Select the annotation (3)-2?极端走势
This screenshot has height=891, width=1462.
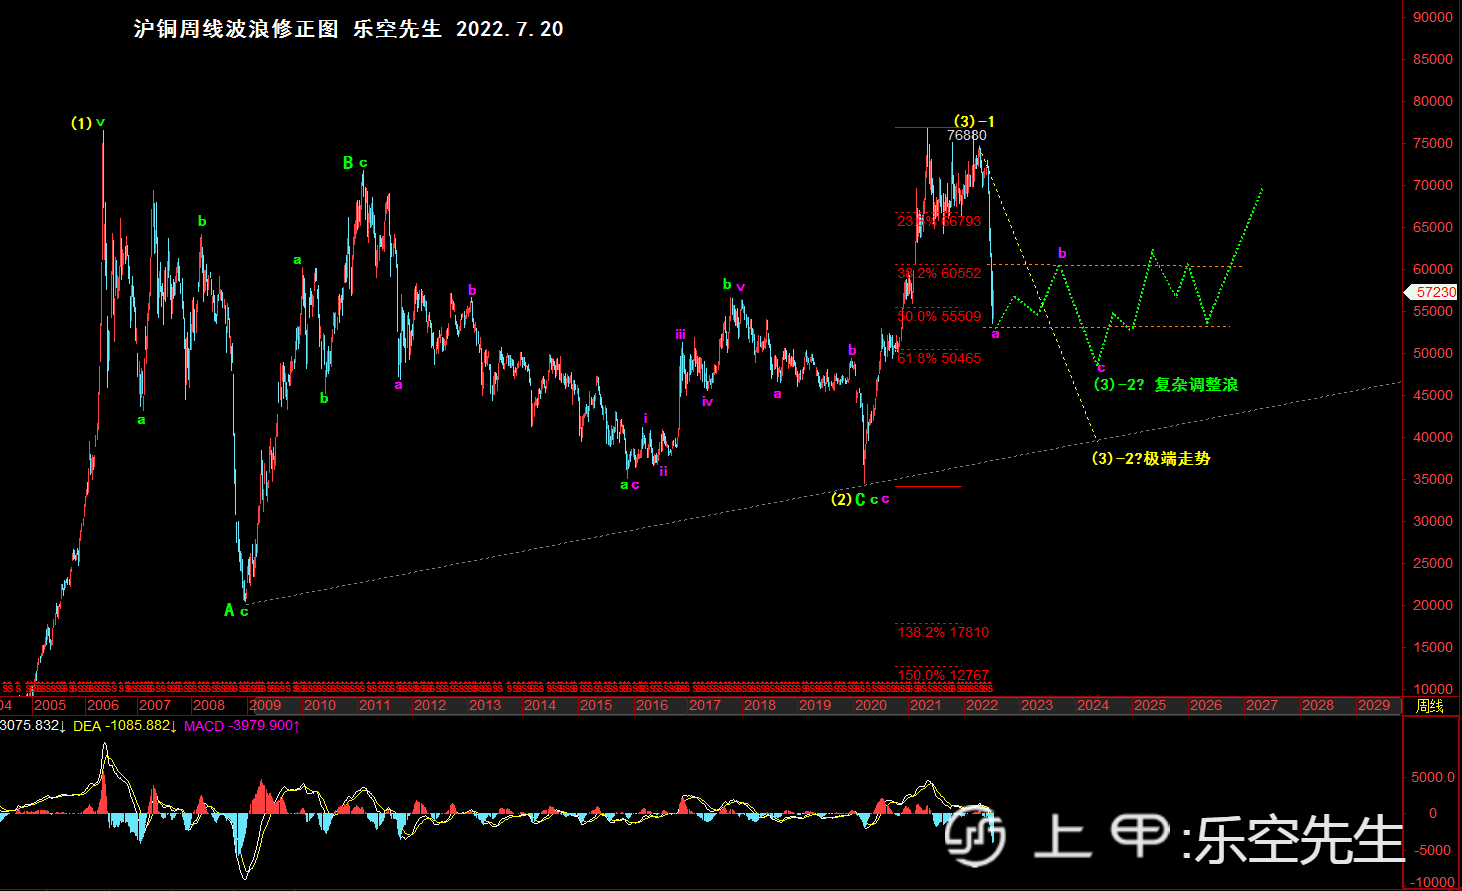point(1151,459)
